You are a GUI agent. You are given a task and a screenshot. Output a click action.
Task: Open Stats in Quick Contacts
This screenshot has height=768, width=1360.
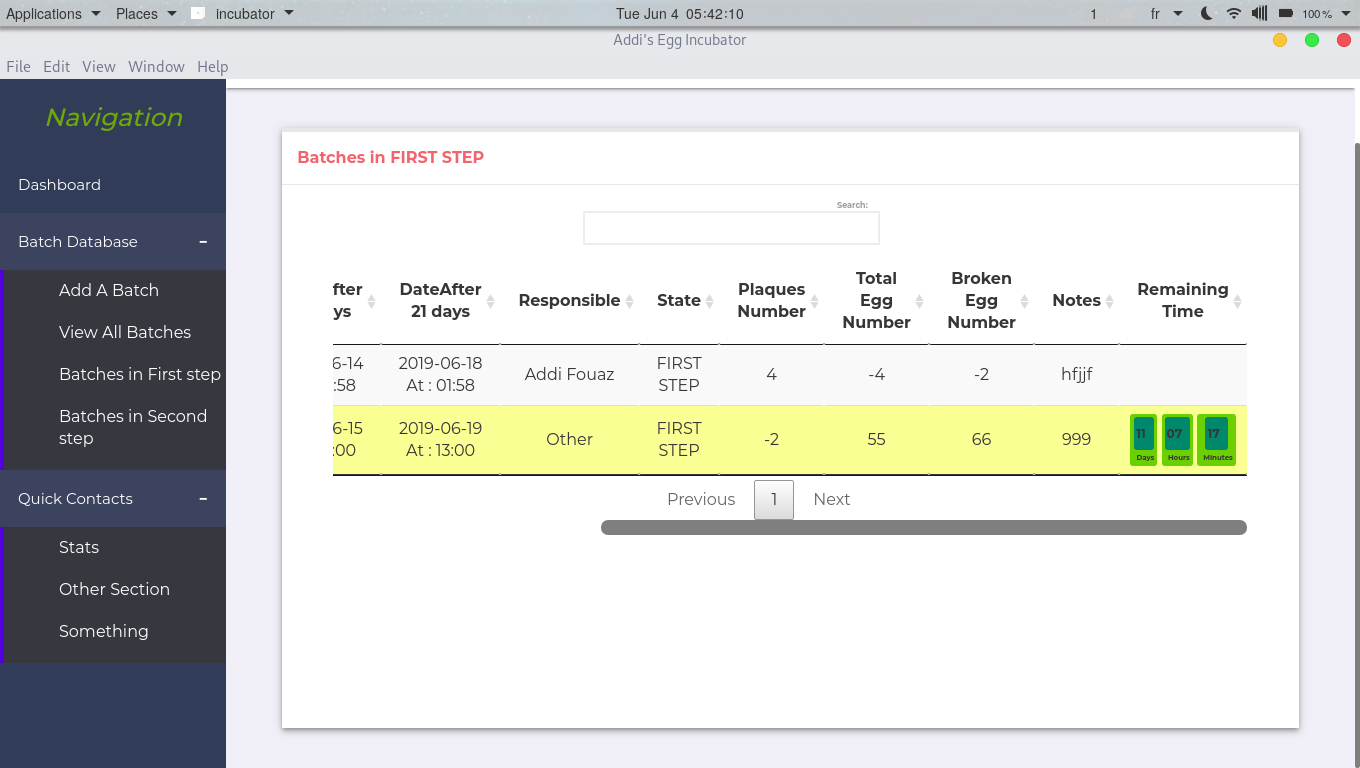pos(79,547)
